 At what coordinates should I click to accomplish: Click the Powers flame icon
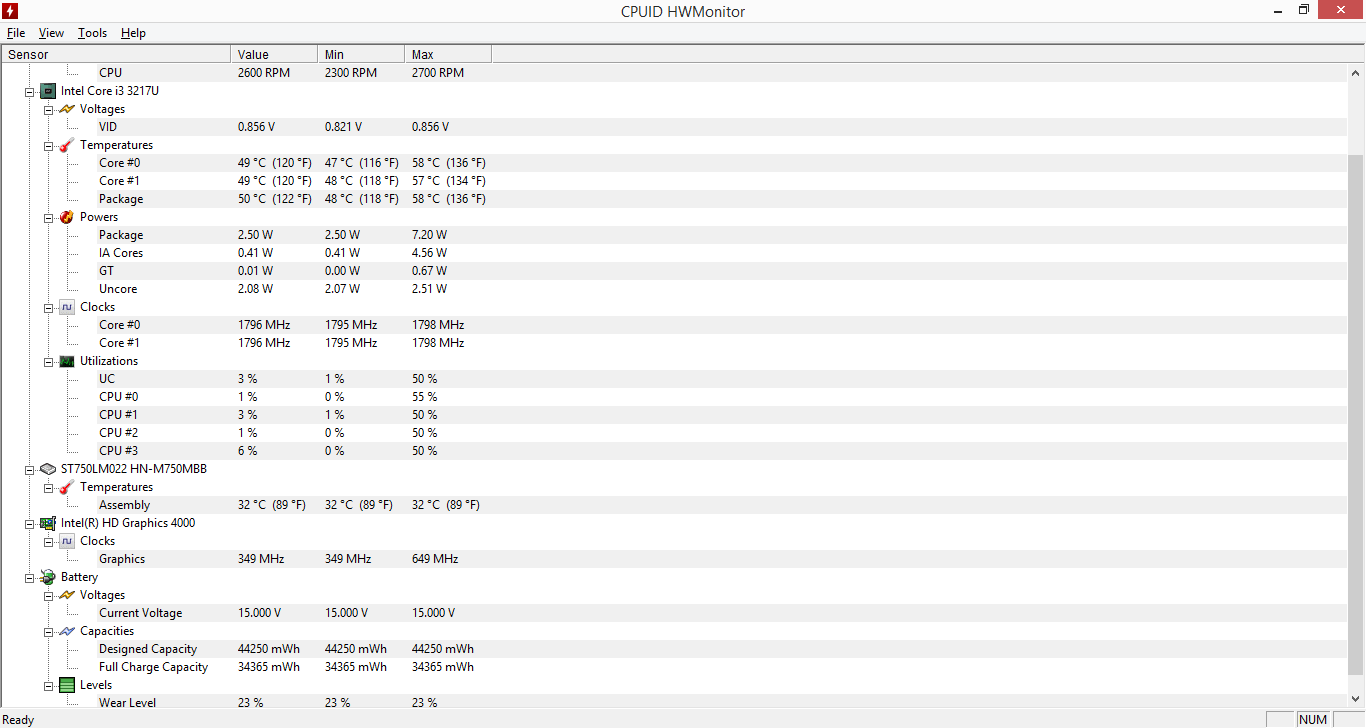click(67, 217)
